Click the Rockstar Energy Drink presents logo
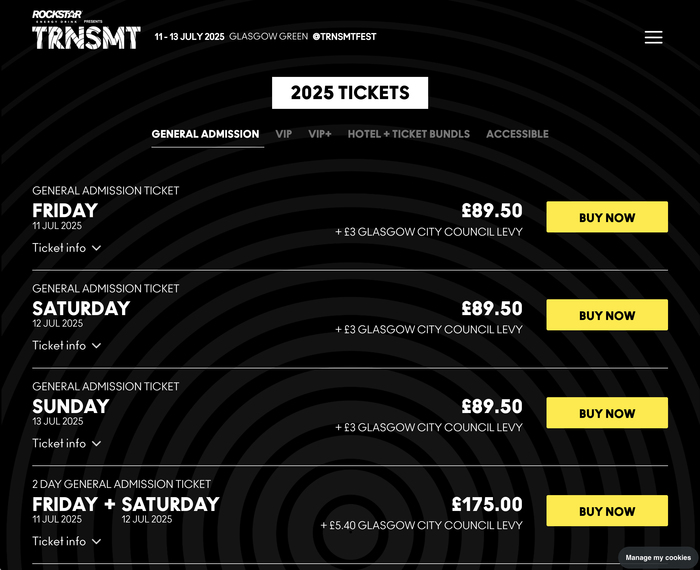 click(x=60, y=15)
